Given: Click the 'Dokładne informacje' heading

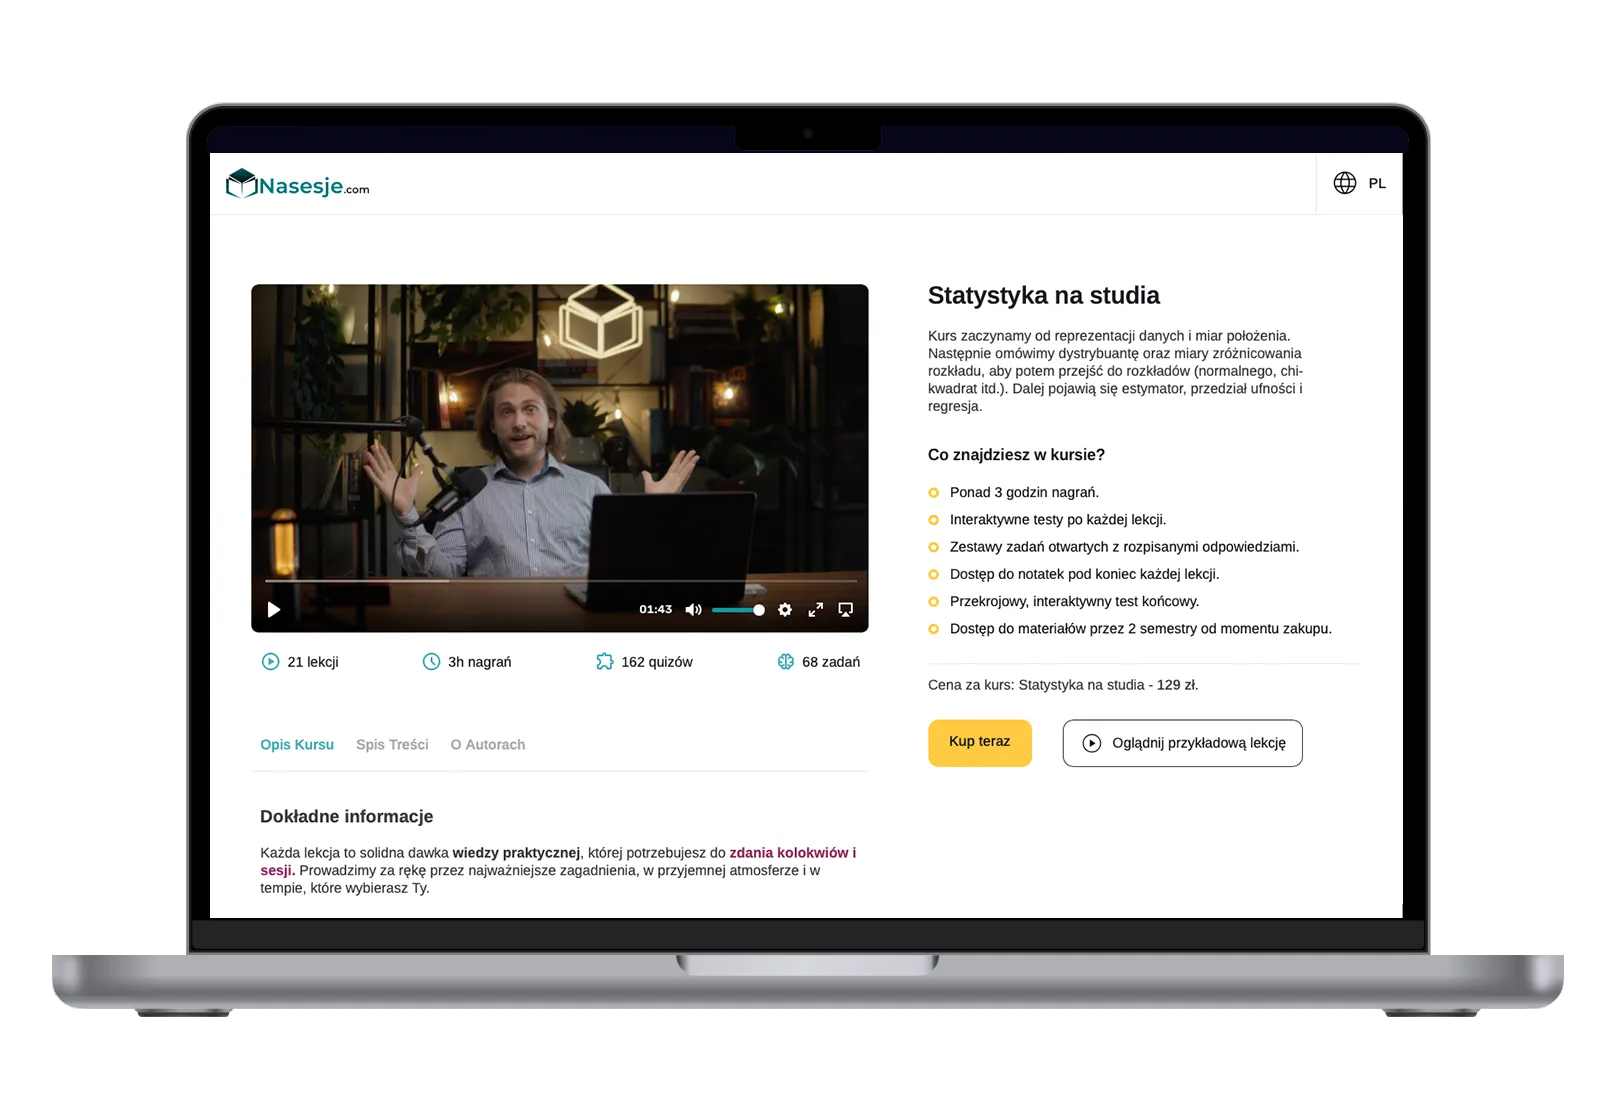Looking at the screenshot, I should pyautogui.click(x=347, y=816).
